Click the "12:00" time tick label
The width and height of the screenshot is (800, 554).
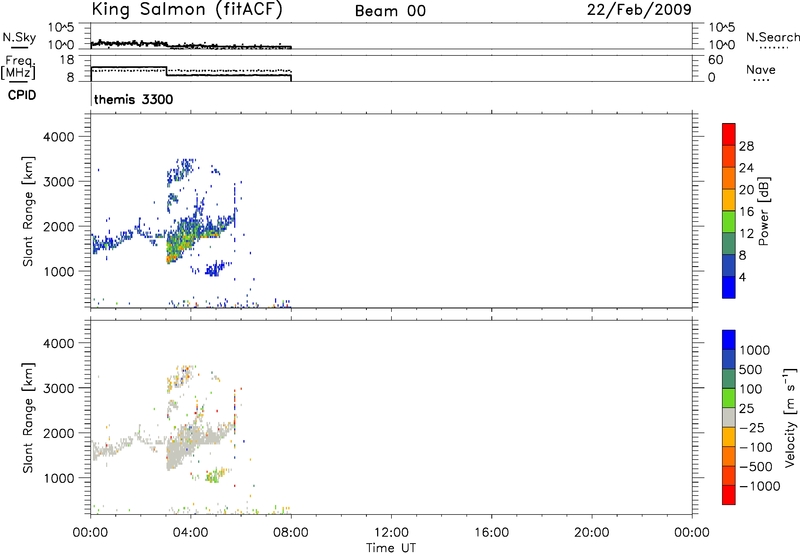391,533
